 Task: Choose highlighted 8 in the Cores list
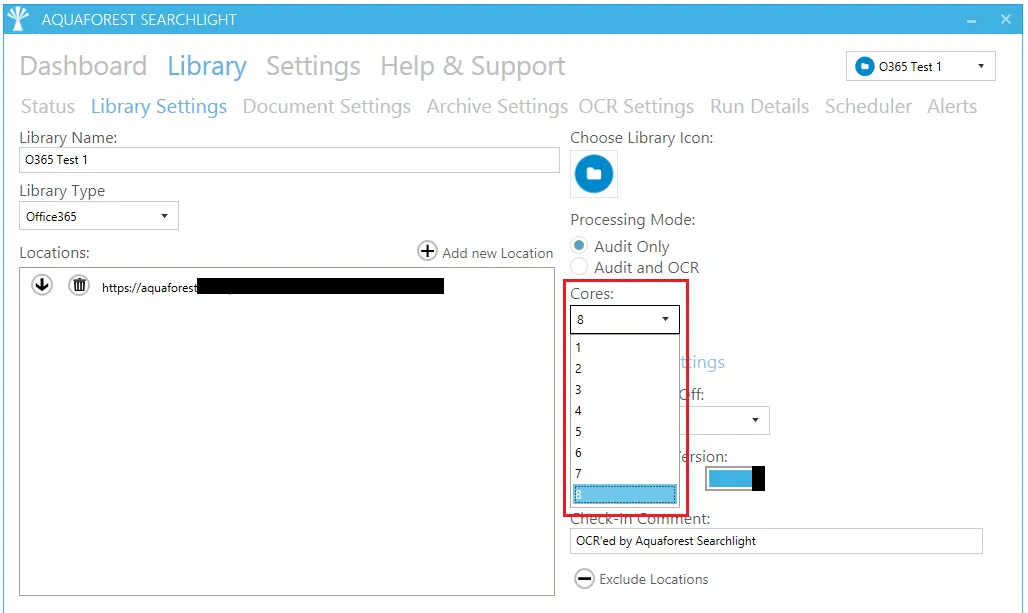click(x=625, y=494)
